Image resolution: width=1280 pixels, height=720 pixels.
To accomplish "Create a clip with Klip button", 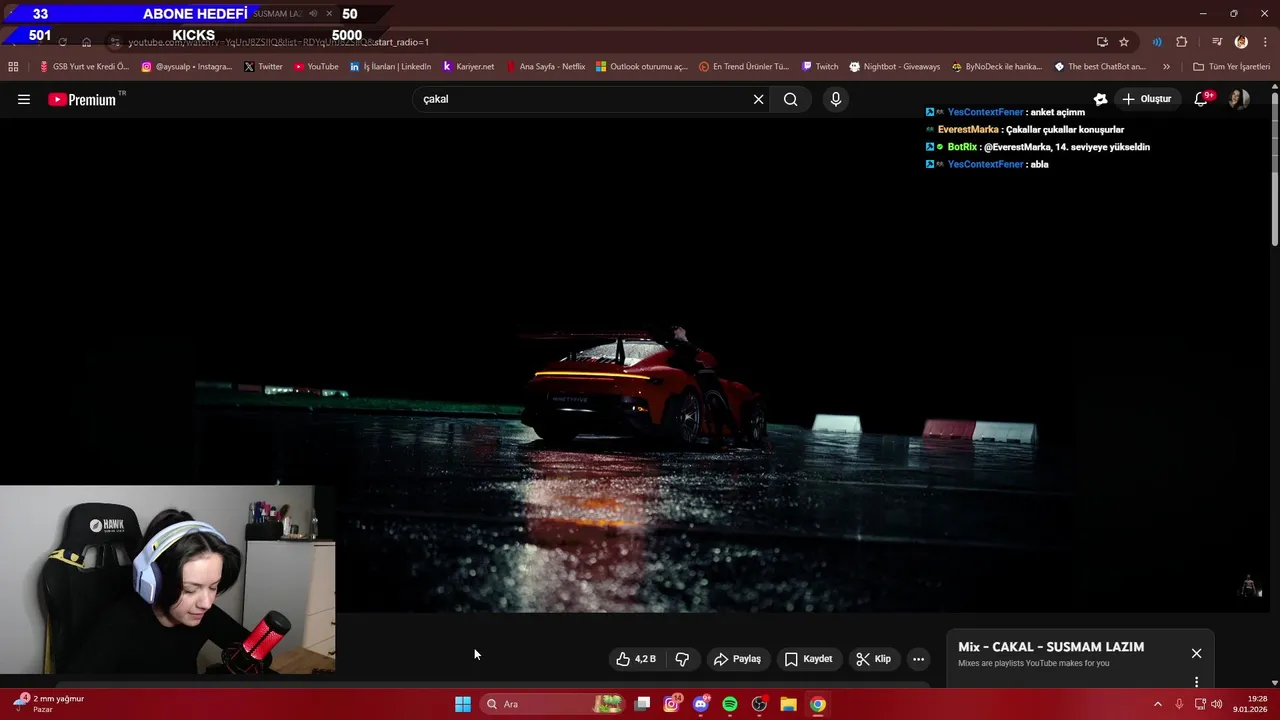I will (x=873, y=659).
